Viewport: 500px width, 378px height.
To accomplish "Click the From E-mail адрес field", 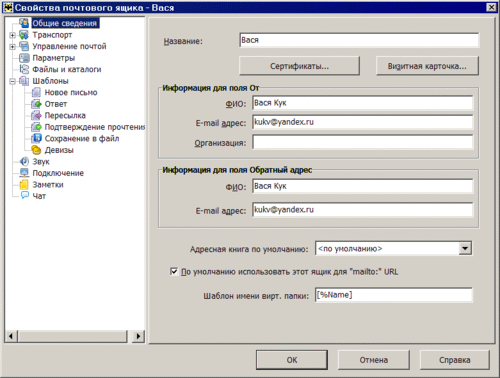I will tap(362, 122).
